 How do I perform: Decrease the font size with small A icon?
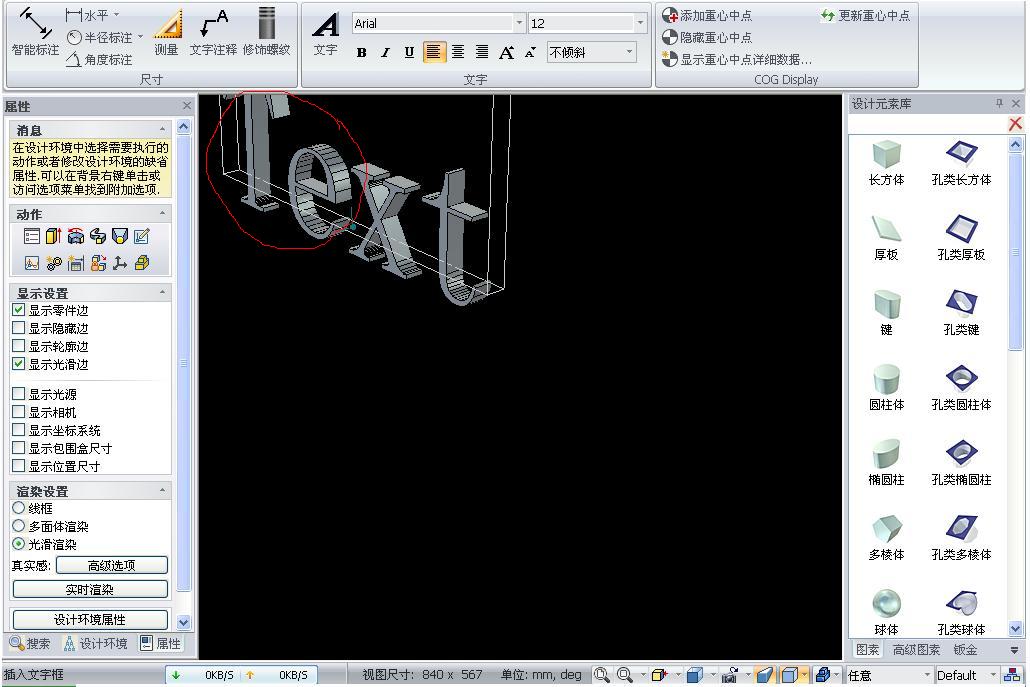(x=530, y=53)
